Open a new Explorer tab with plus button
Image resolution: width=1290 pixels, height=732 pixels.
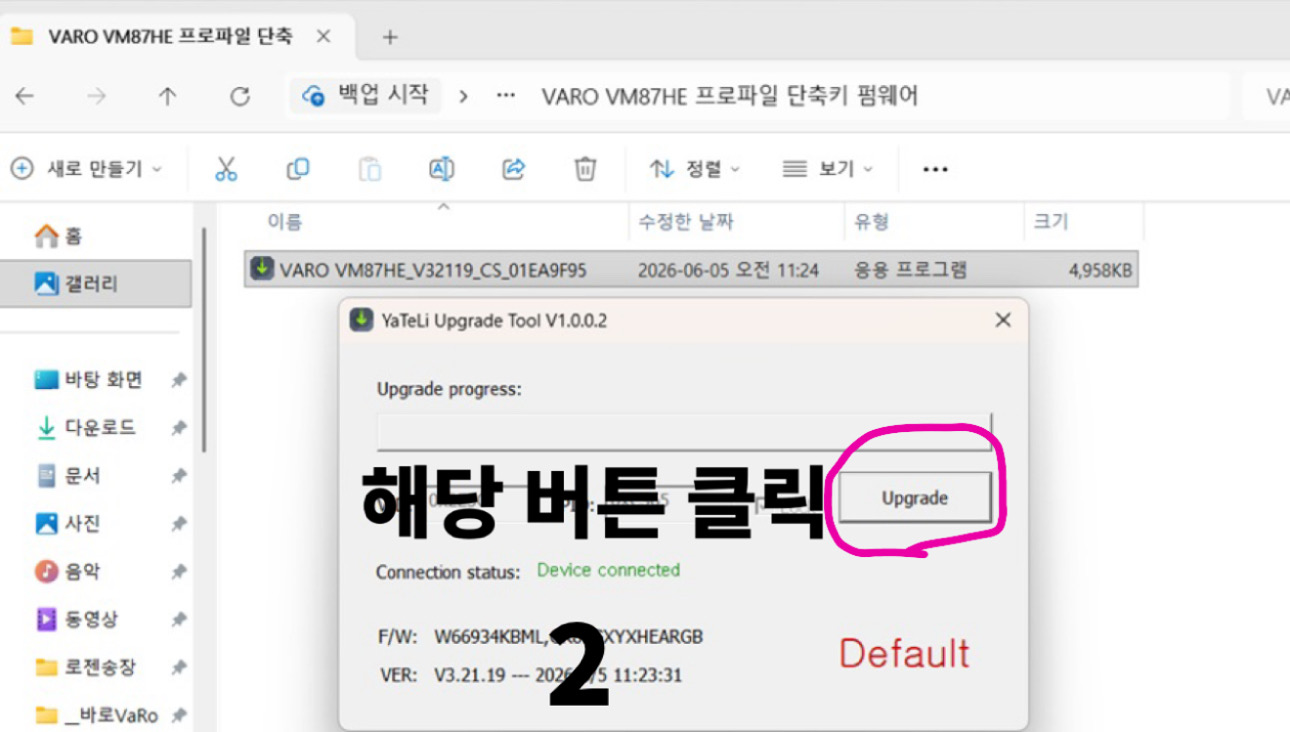point(390,37)
